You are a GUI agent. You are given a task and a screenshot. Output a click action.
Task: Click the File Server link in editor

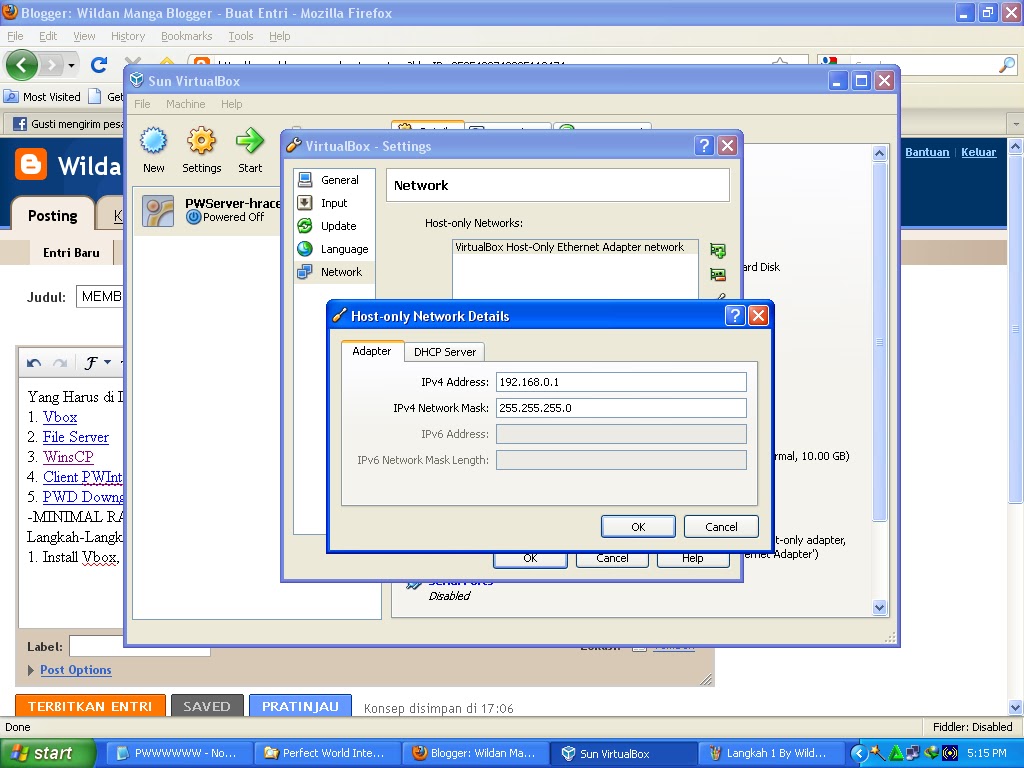tap(76, 437)
